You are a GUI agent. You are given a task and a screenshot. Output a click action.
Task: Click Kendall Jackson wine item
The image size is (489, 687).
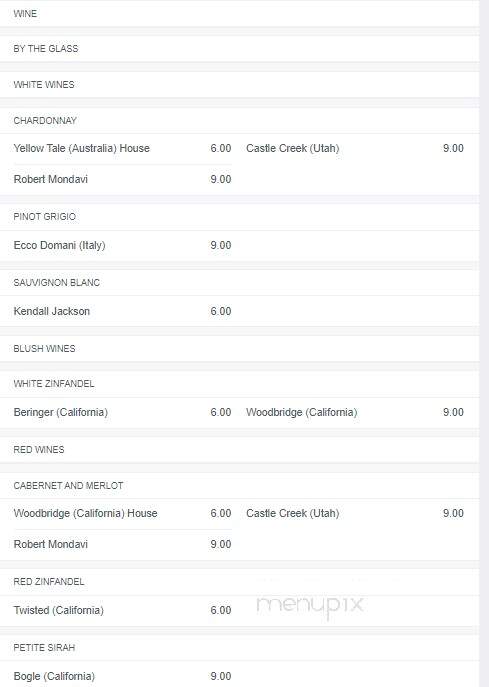pos(52,312)
